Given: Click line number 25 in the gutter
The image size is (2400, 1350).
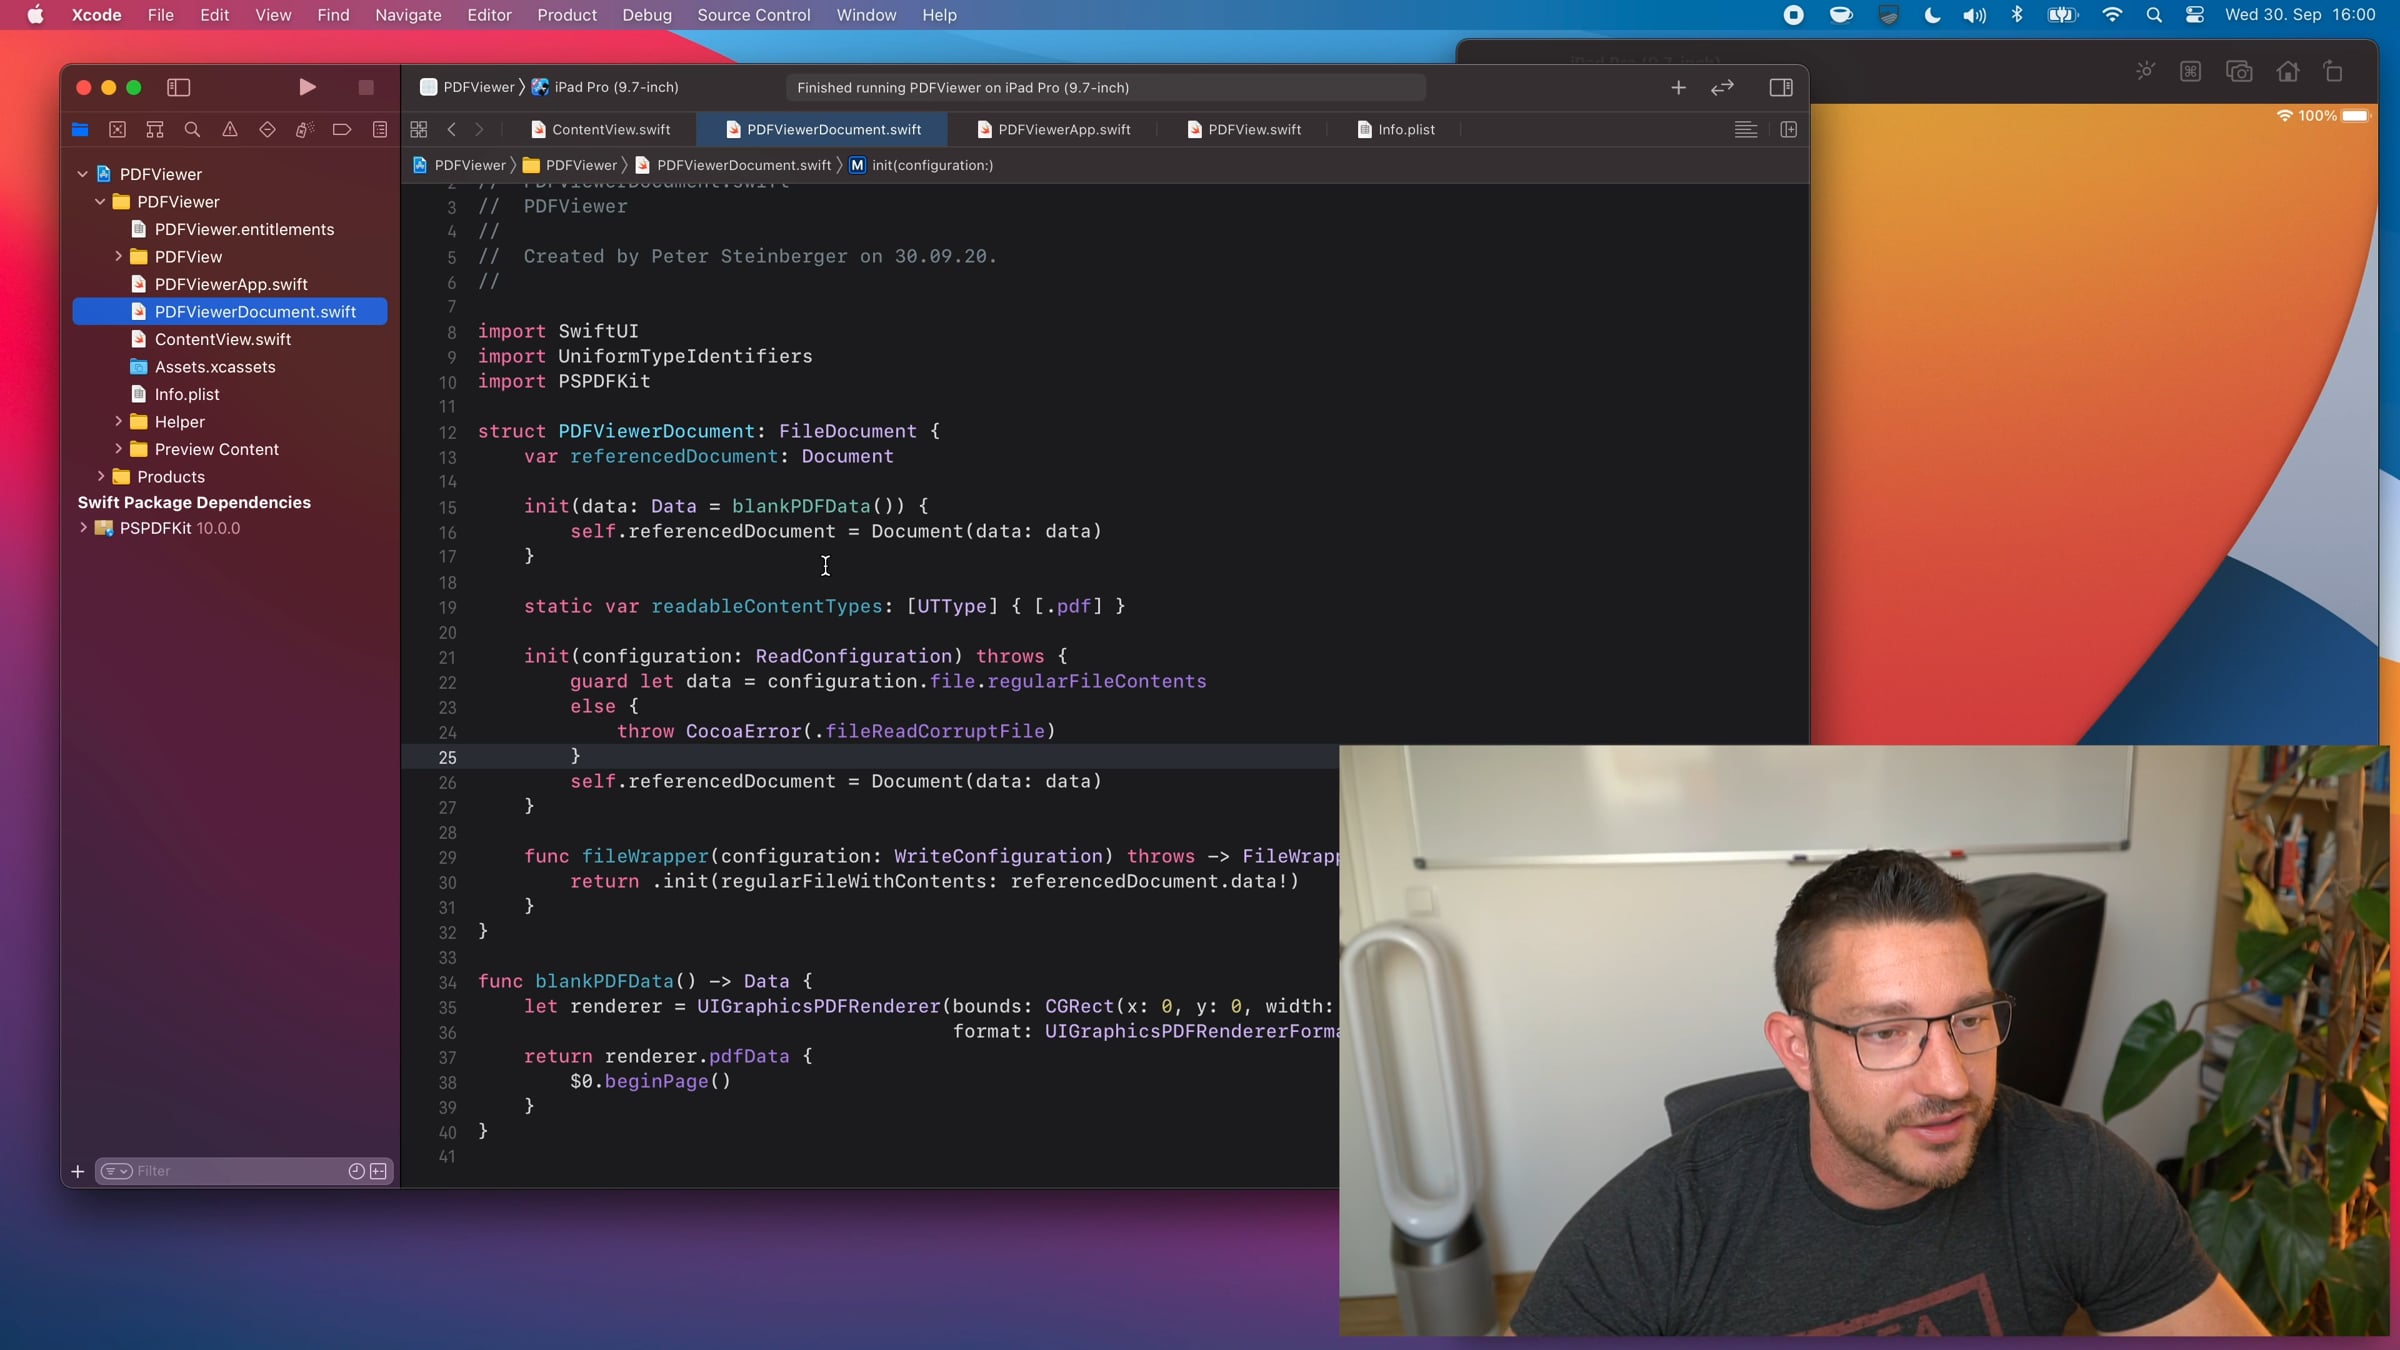Looking at the screenshot, I should (x=447, y=757).
